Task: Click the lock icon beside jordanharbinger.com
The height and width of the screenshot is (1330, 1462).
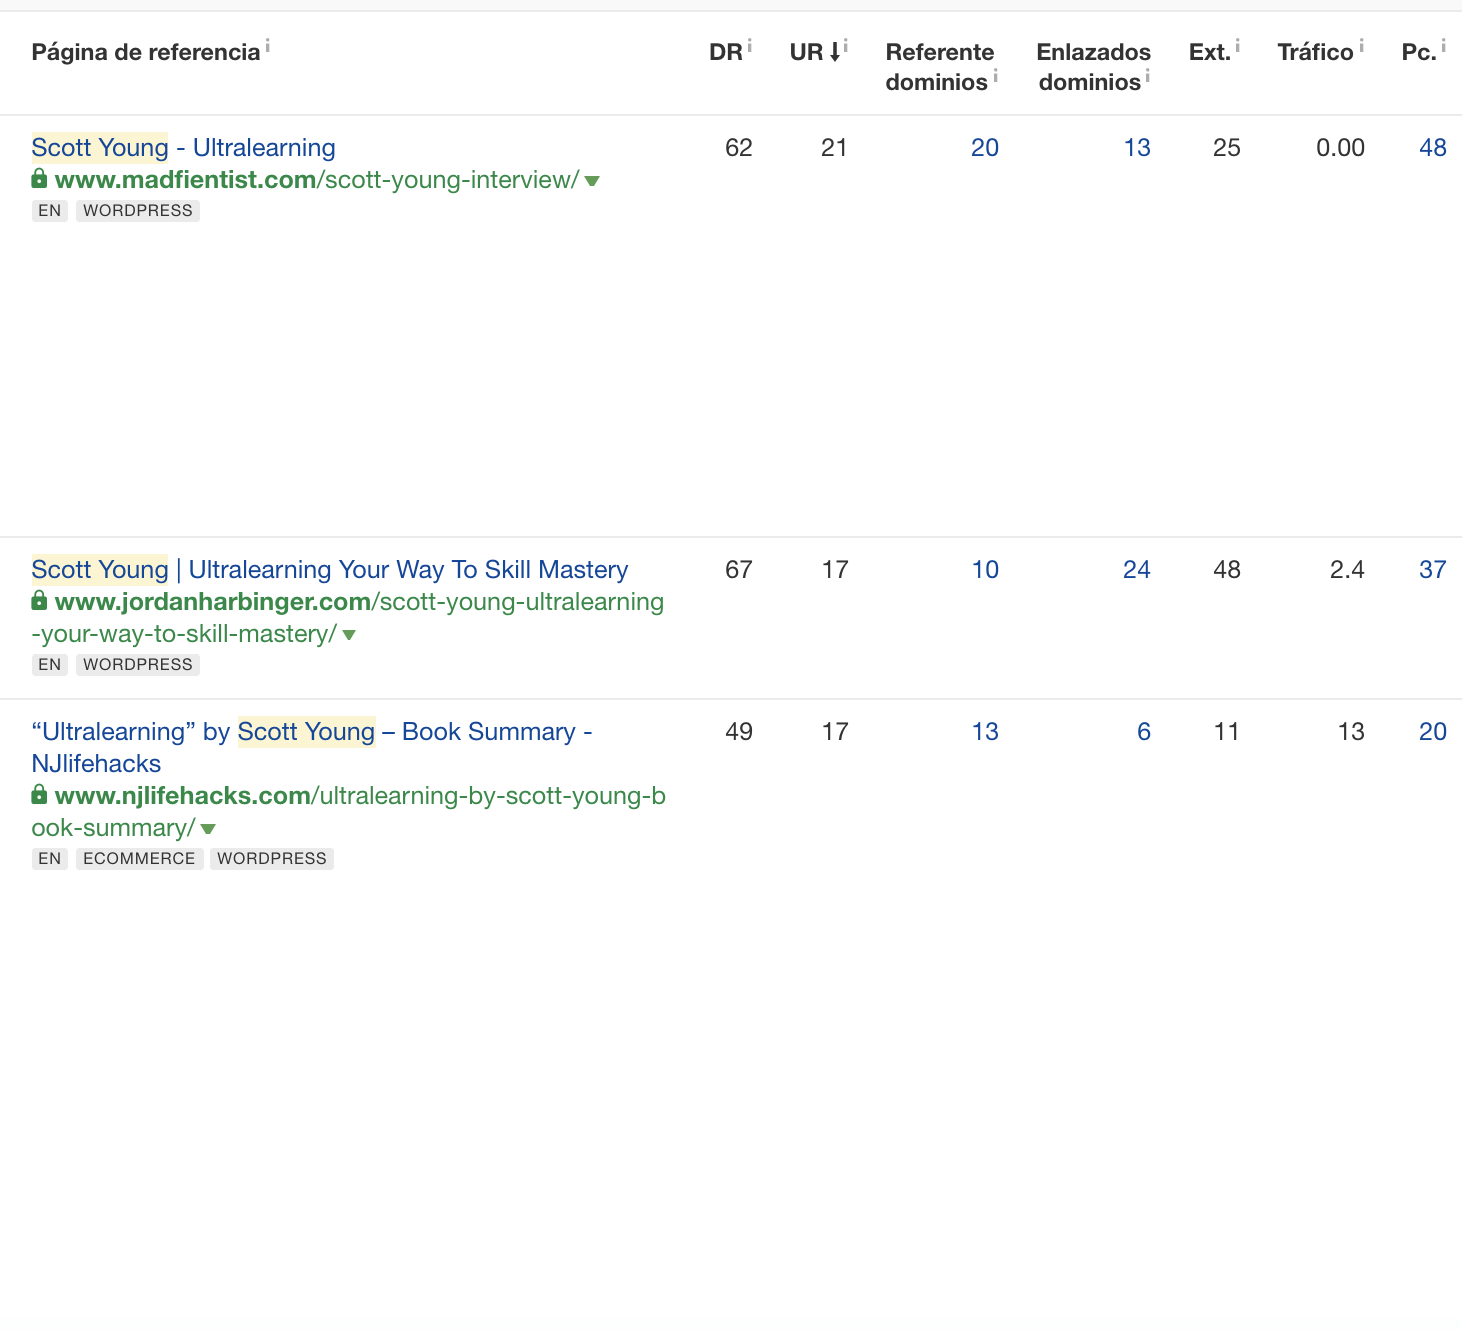Action: [39, 601]
